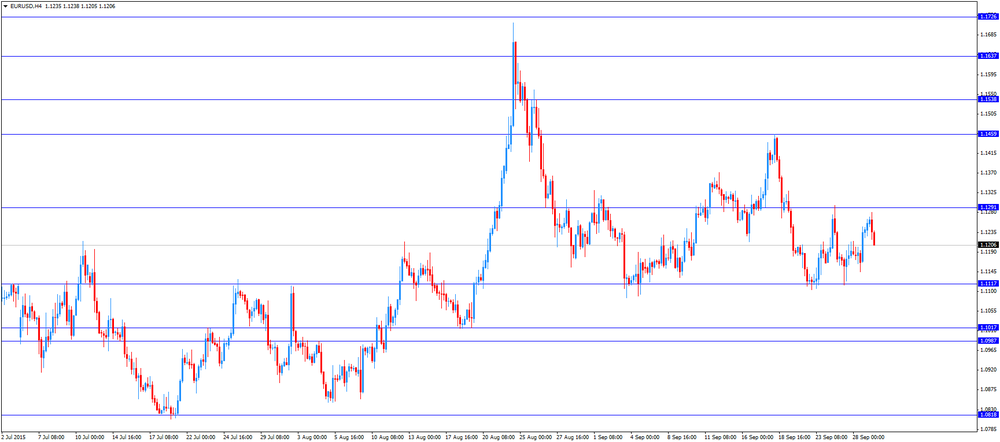Click the EURUSD,H4 chart title text

click(26, 5)
